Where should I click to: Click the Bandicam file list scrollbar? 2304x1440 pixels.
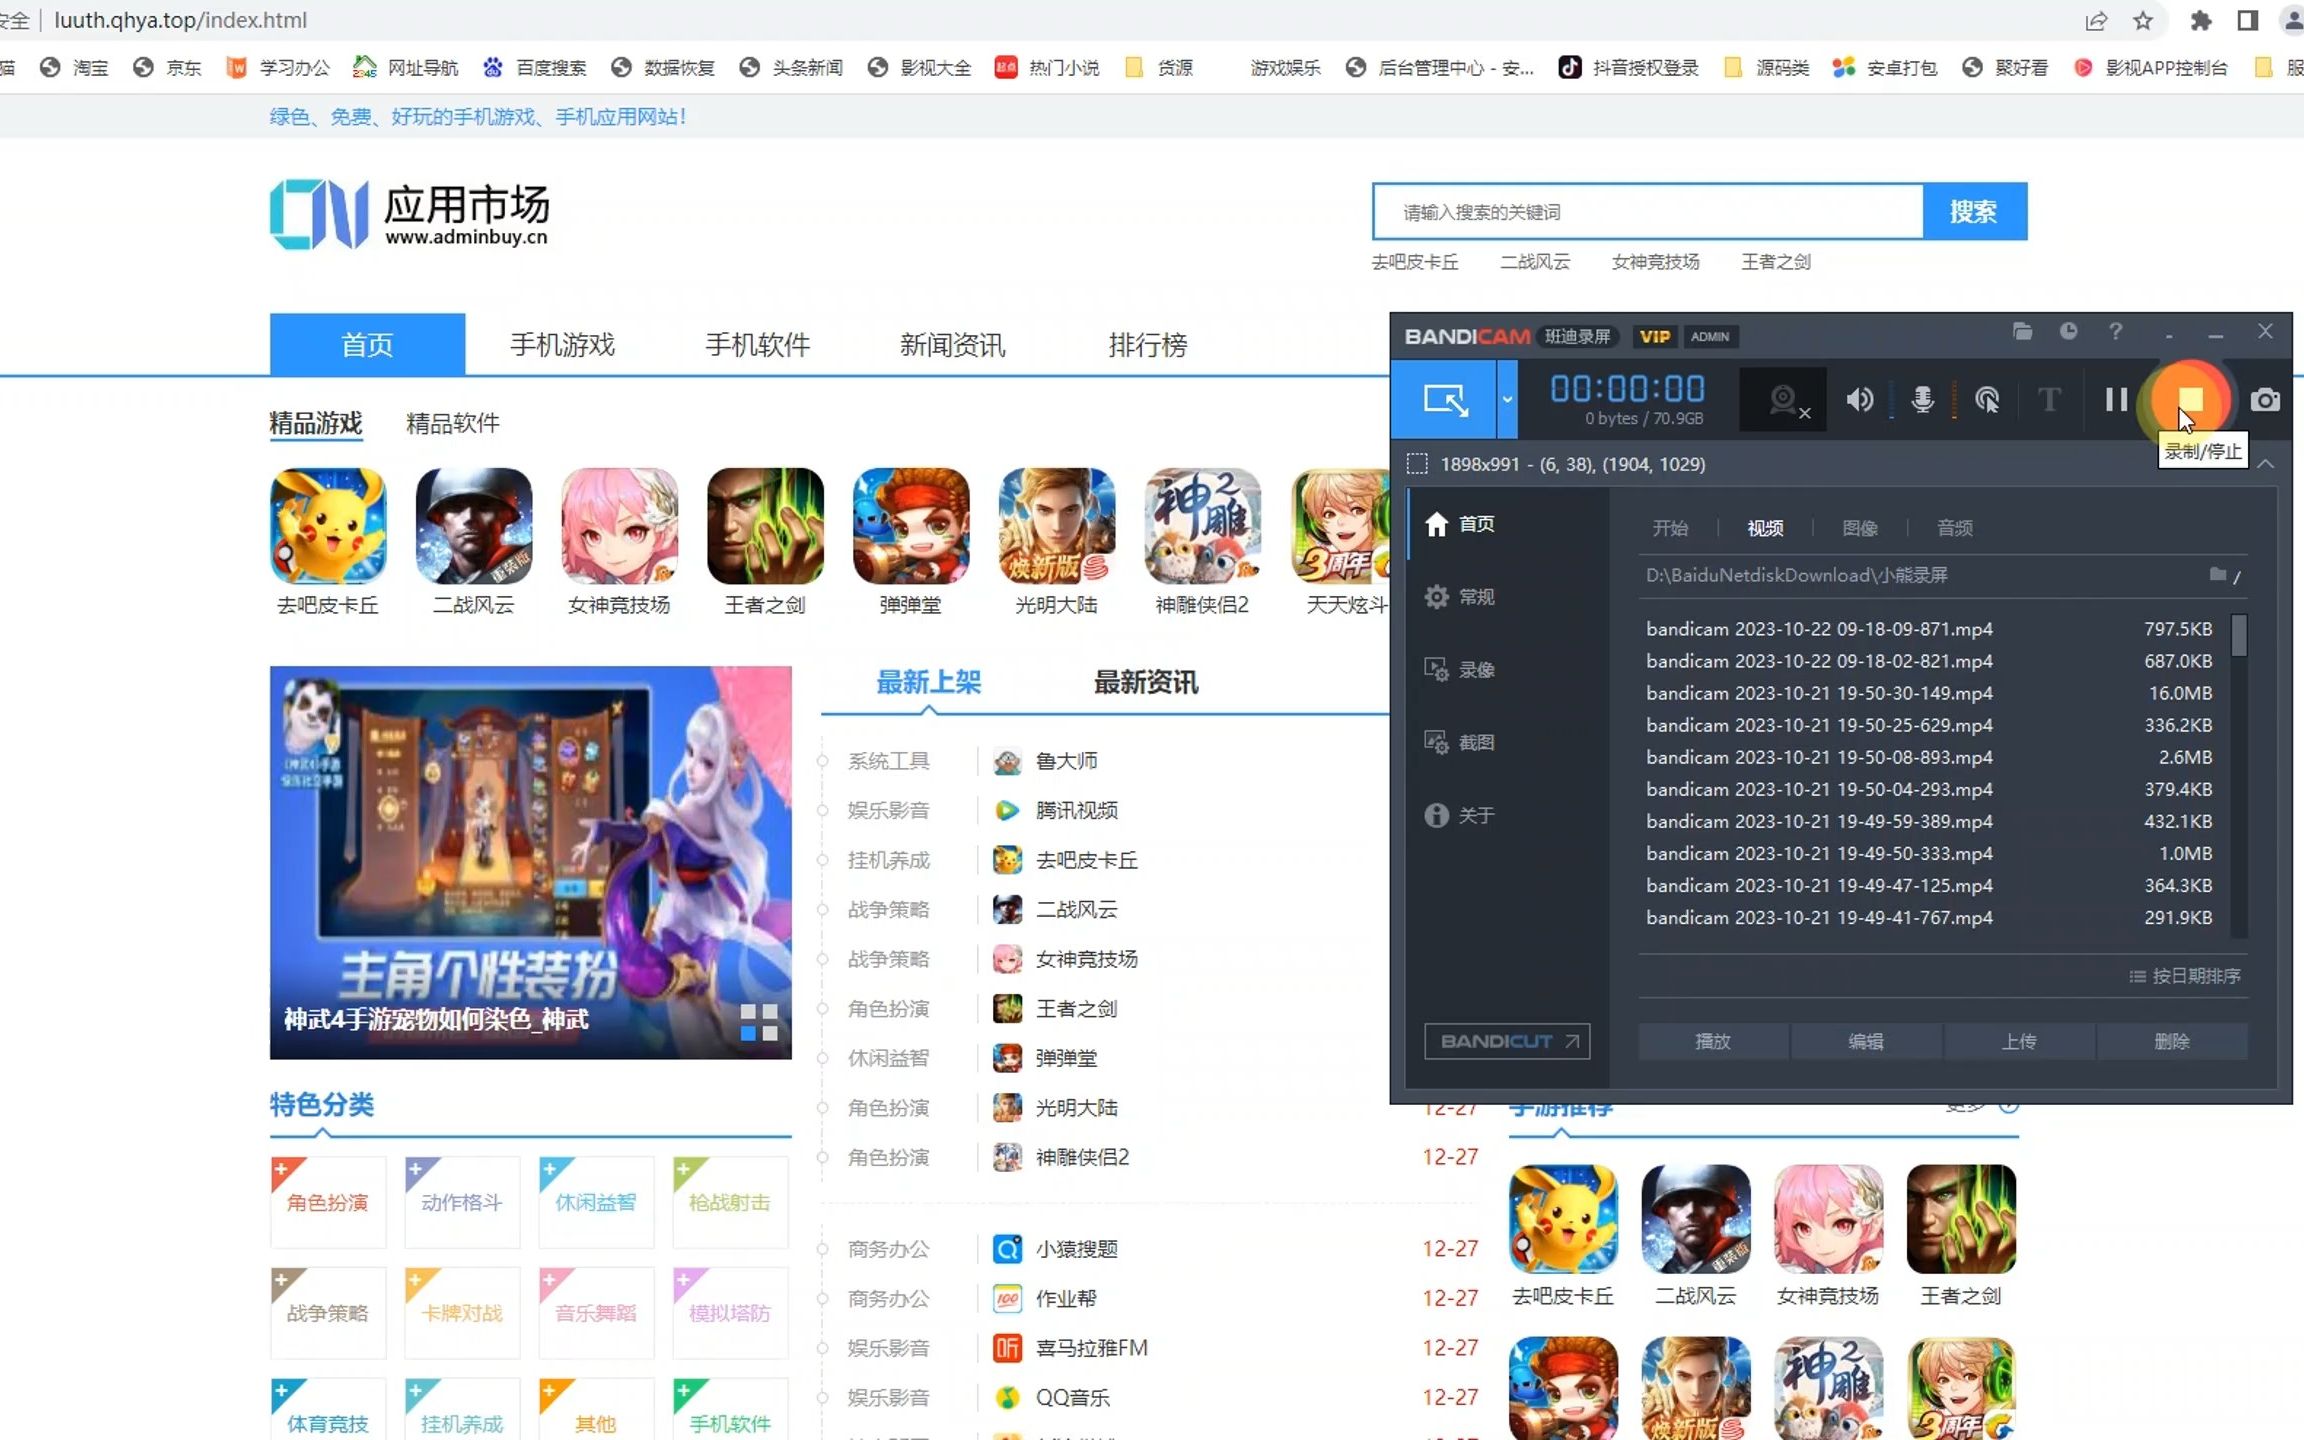(2239, 636)
